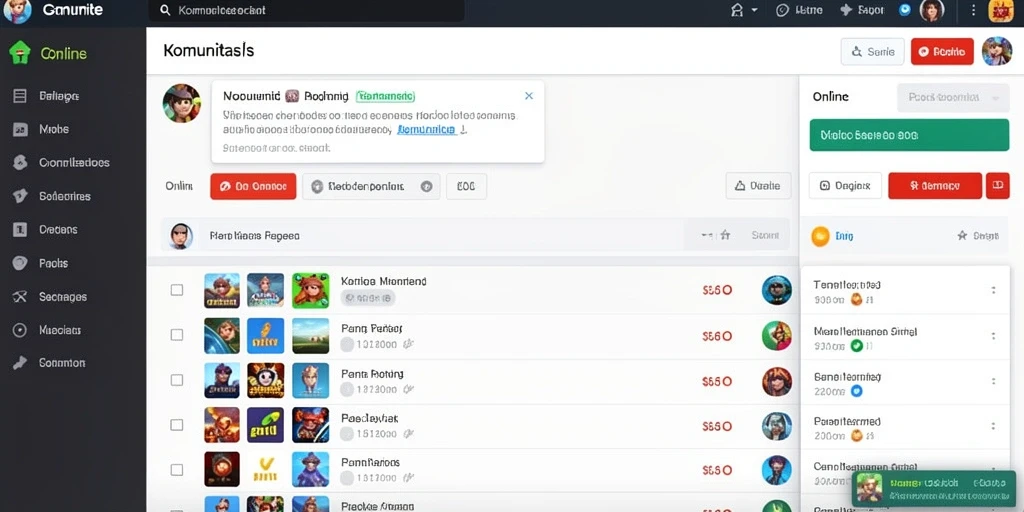This screenshot has width=1024, height=512.
Task: Tick the checkbox for Pena Roting row
Action: click(177, 379)
